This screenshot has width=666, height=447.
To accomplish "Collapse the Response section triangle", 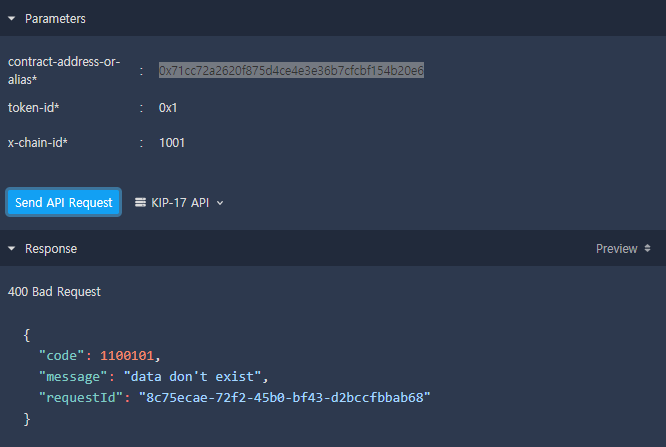I will tap(12, 249).
